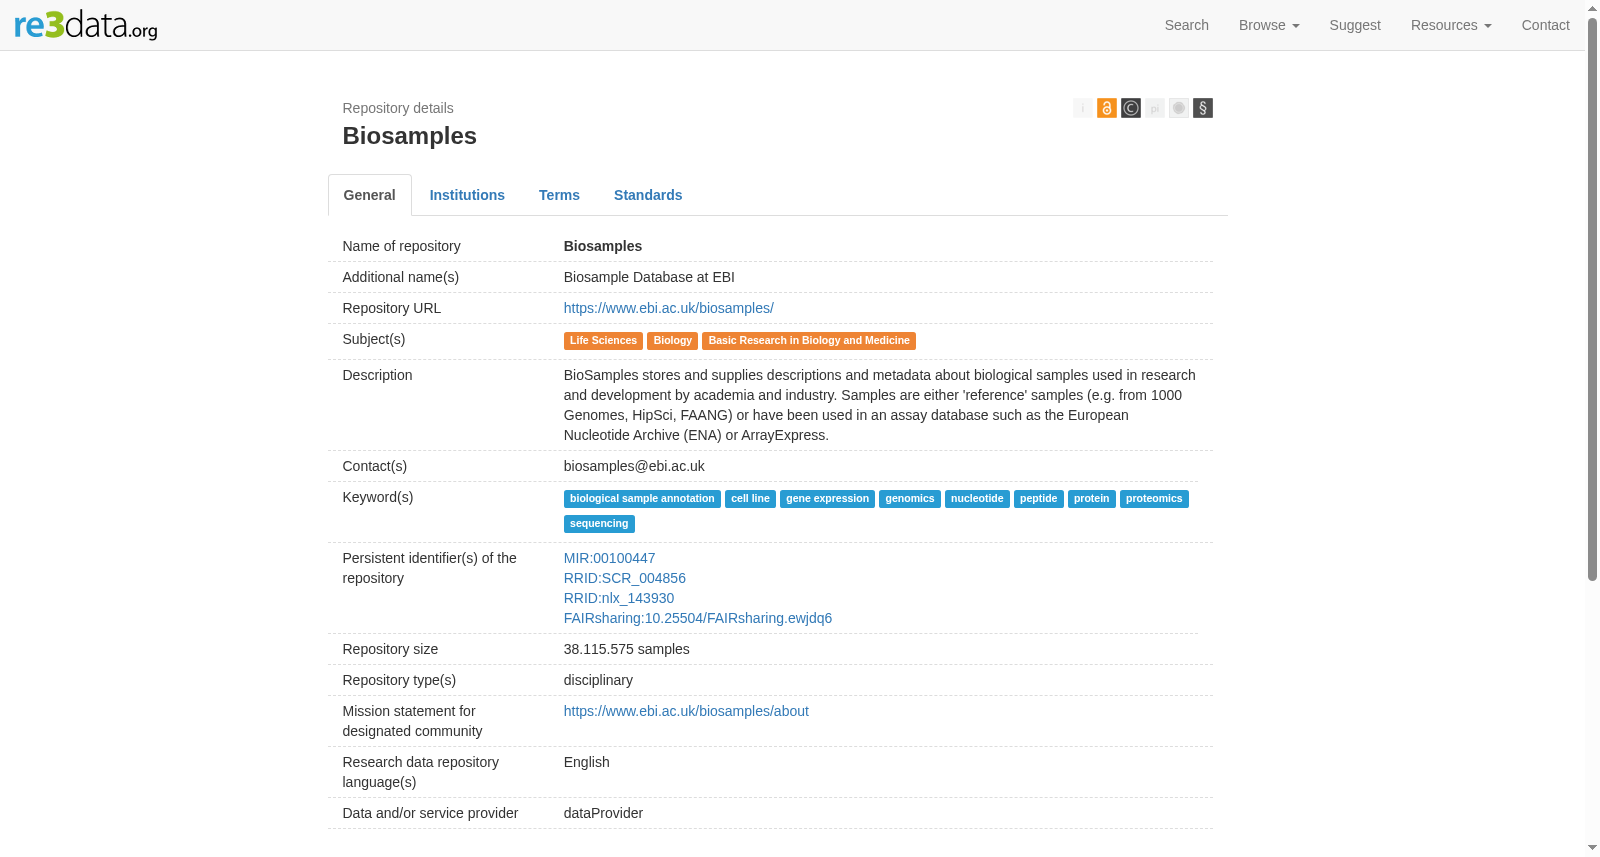Screen dimensions: 1600x857
Task: Click the 'Keyword(s)' row label
Action: click(x=378, y=497)
